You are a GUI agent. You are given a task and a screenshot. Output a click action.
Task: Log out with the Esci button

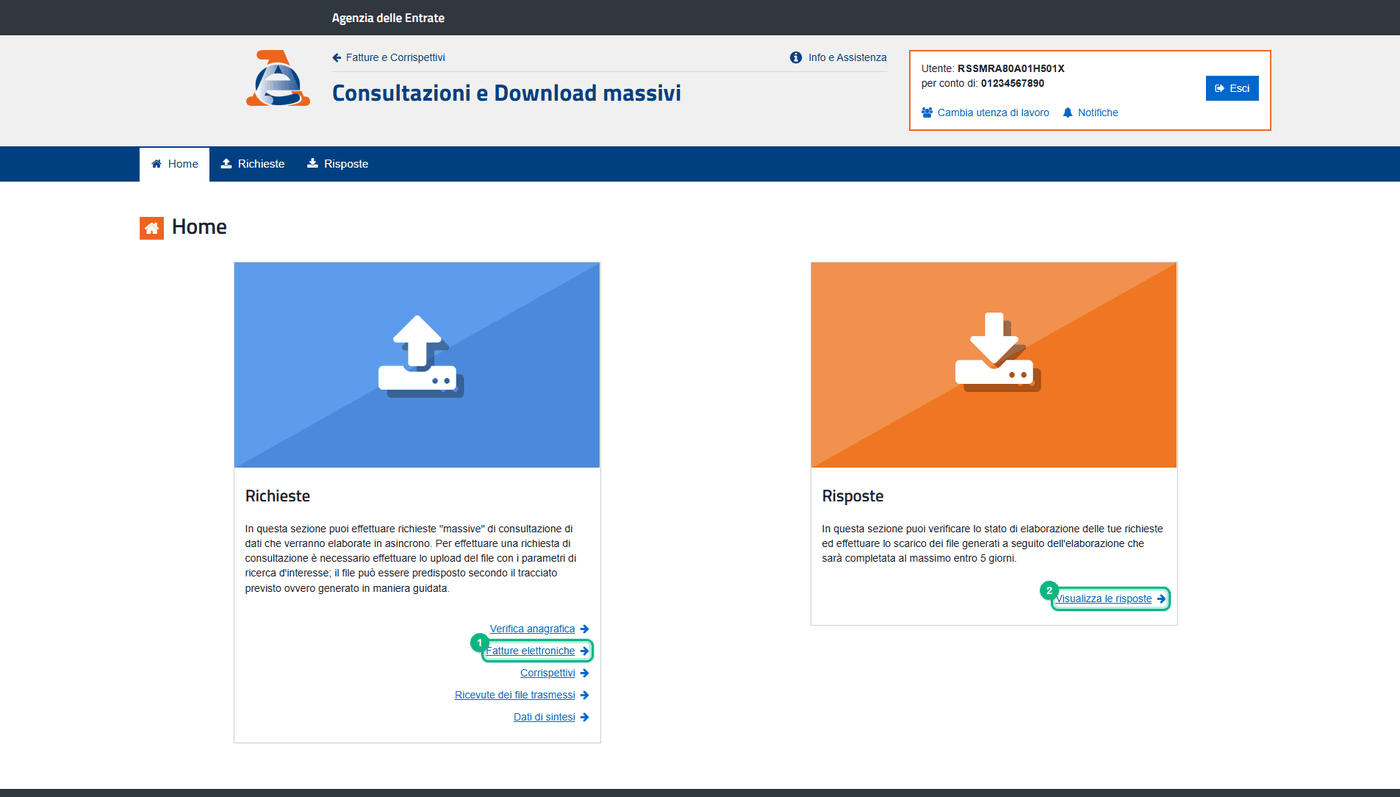[1232, 88]
